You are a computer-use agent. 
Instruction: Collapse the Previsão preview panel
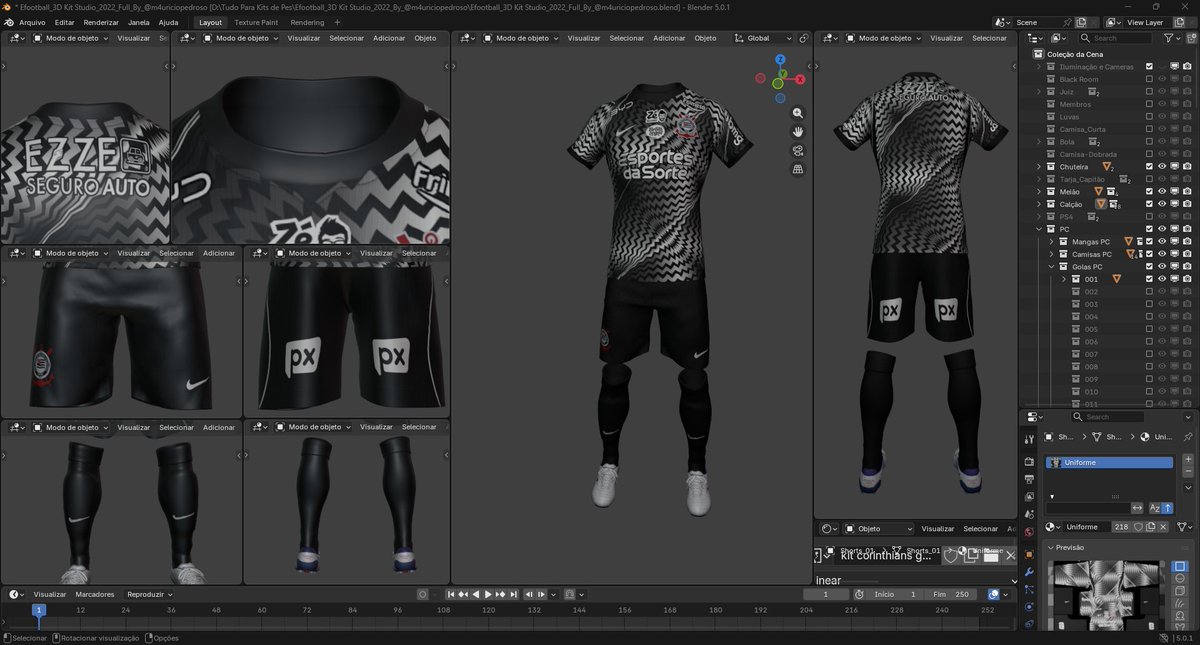pos(1051,547)
